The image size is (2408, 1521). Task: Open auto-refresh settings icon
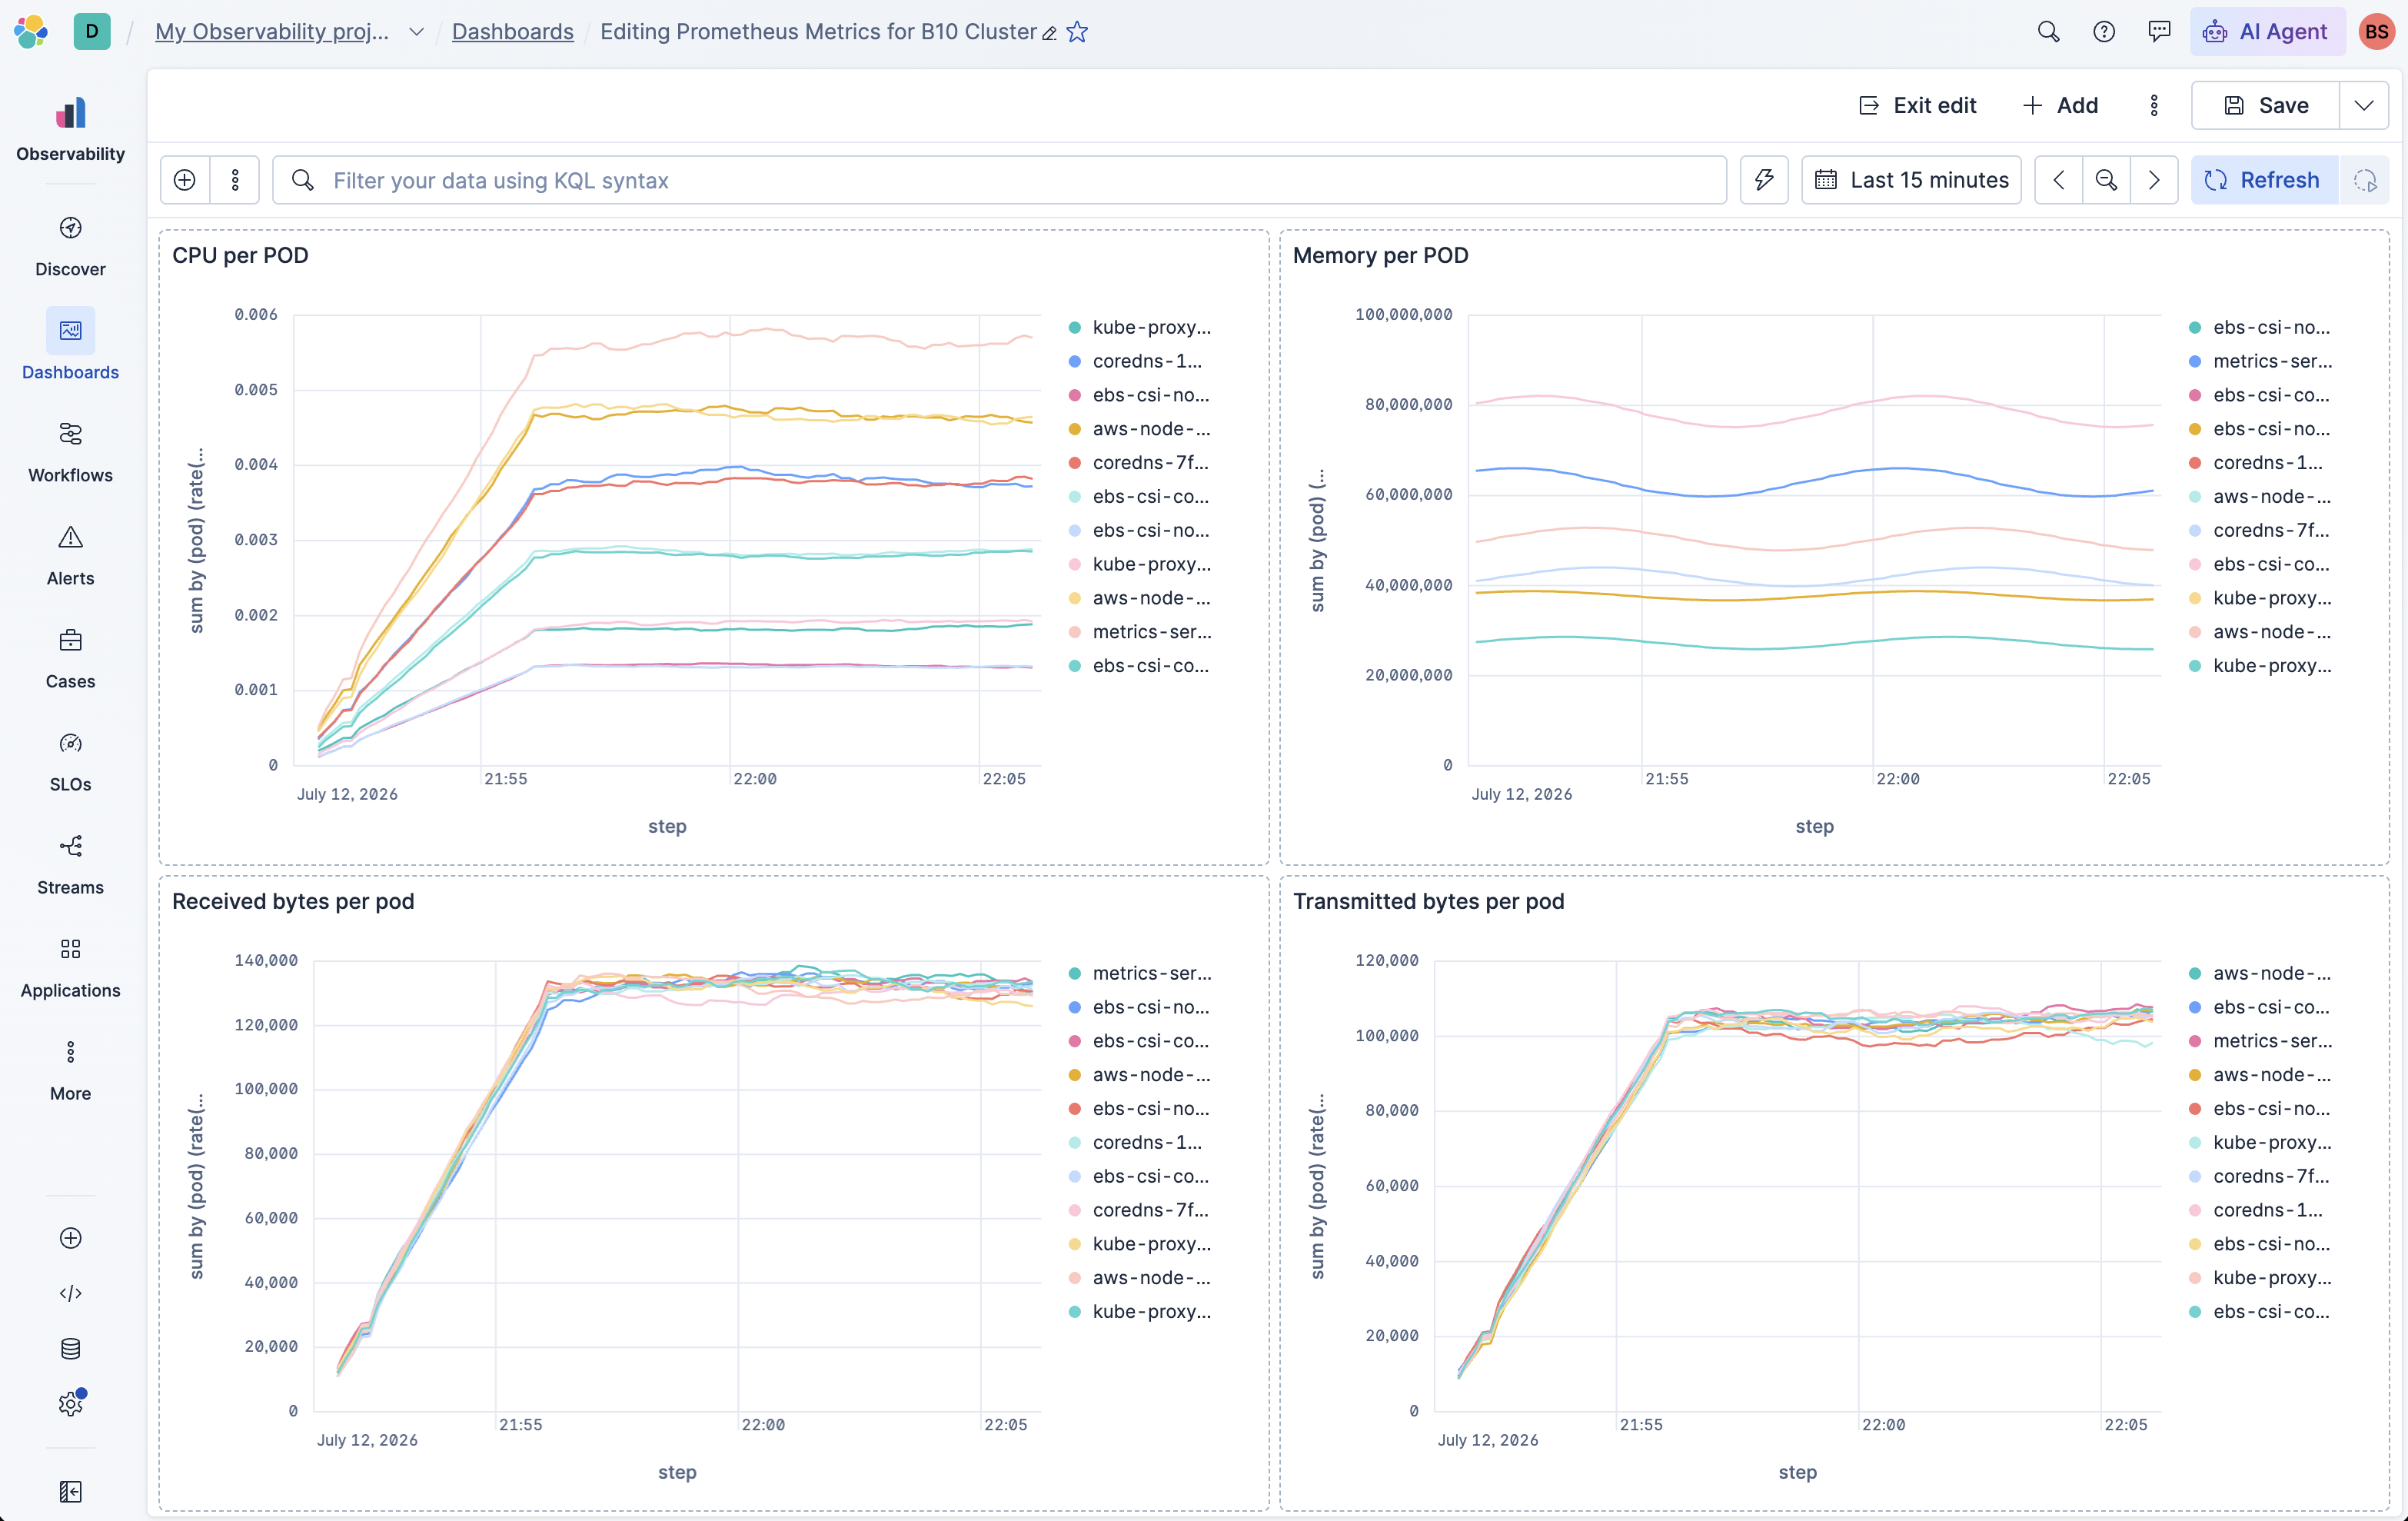click(x=2365, y=180)
